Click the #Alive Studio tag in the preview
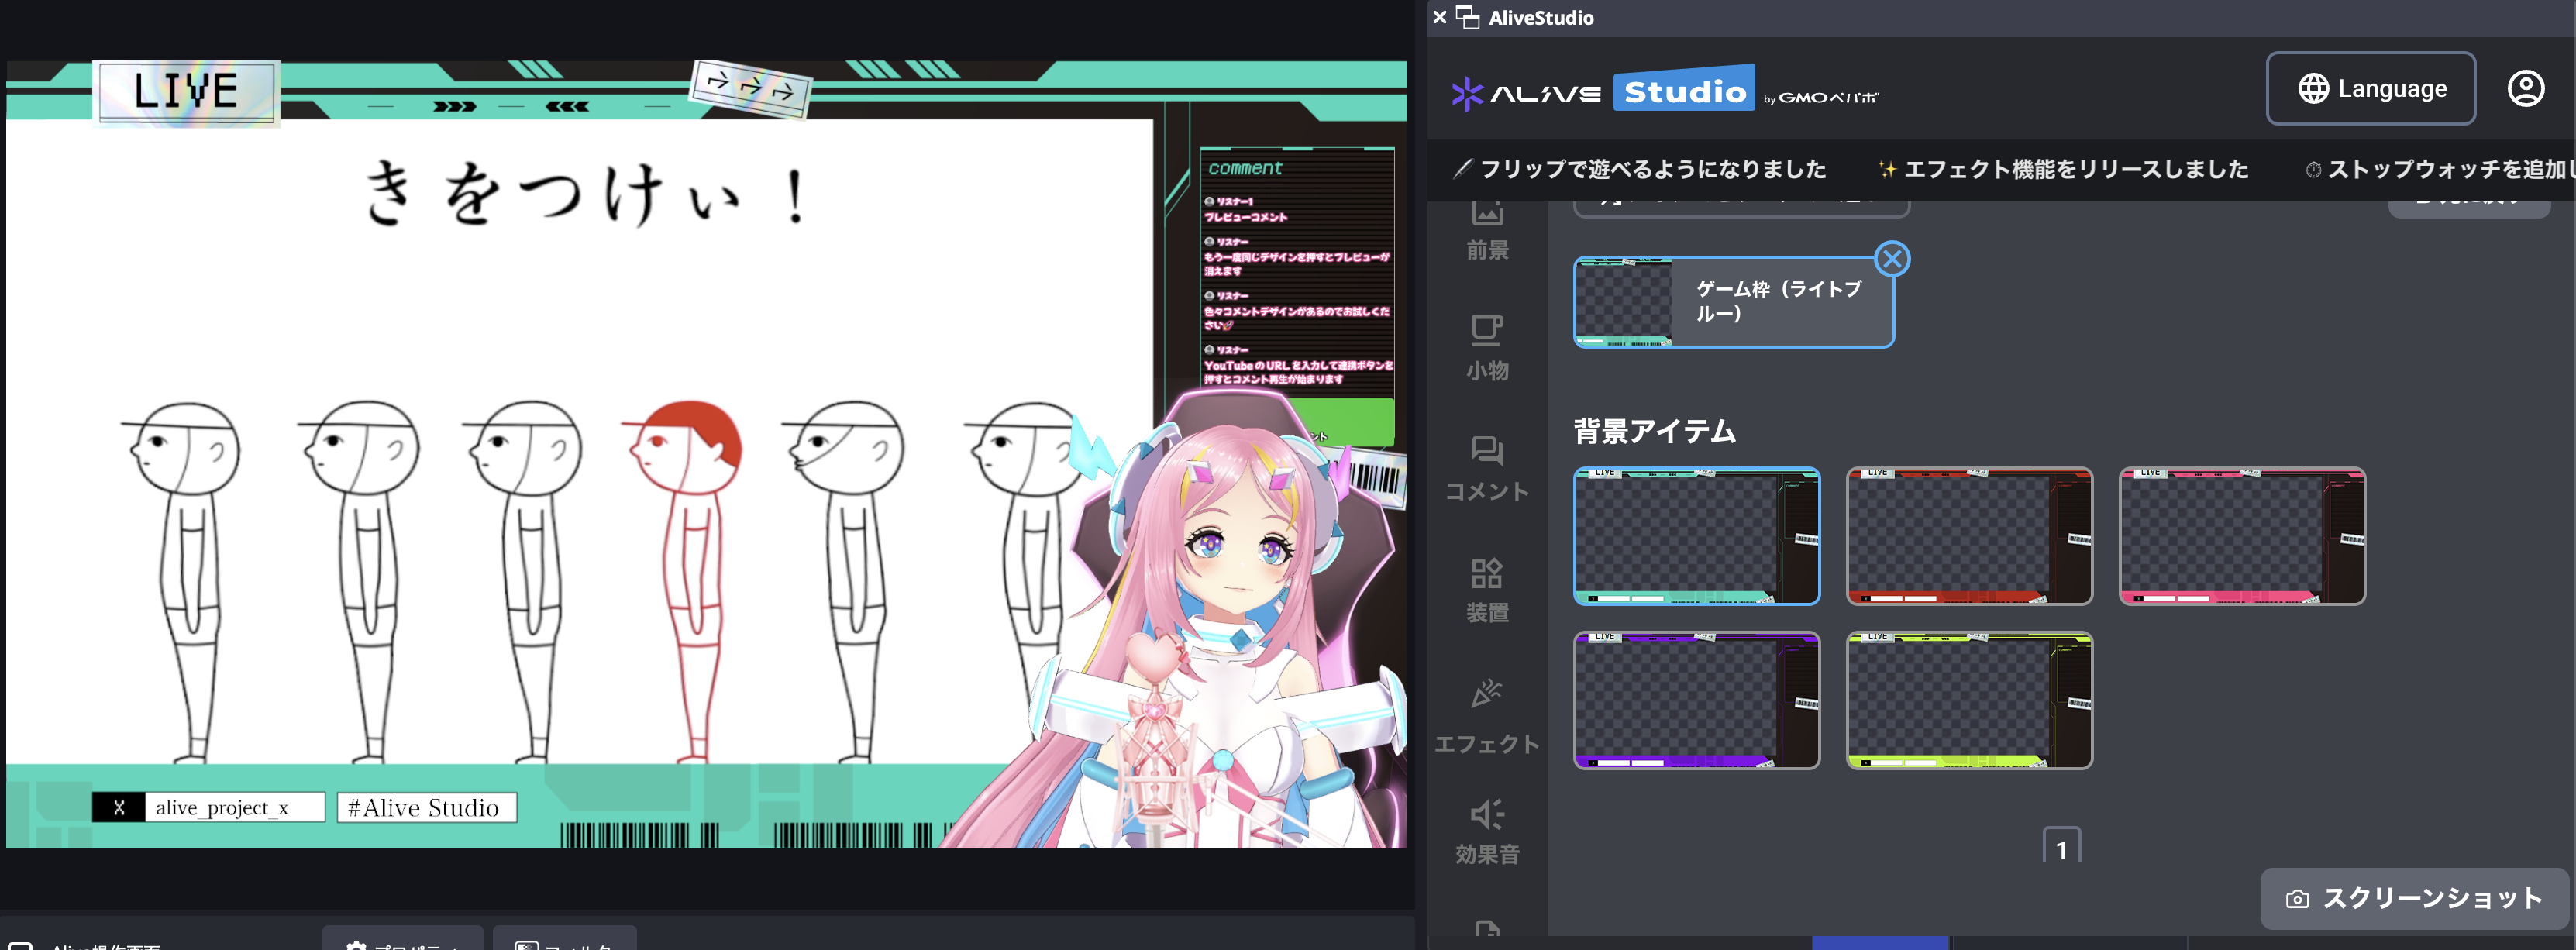 (x=426, y=807)
